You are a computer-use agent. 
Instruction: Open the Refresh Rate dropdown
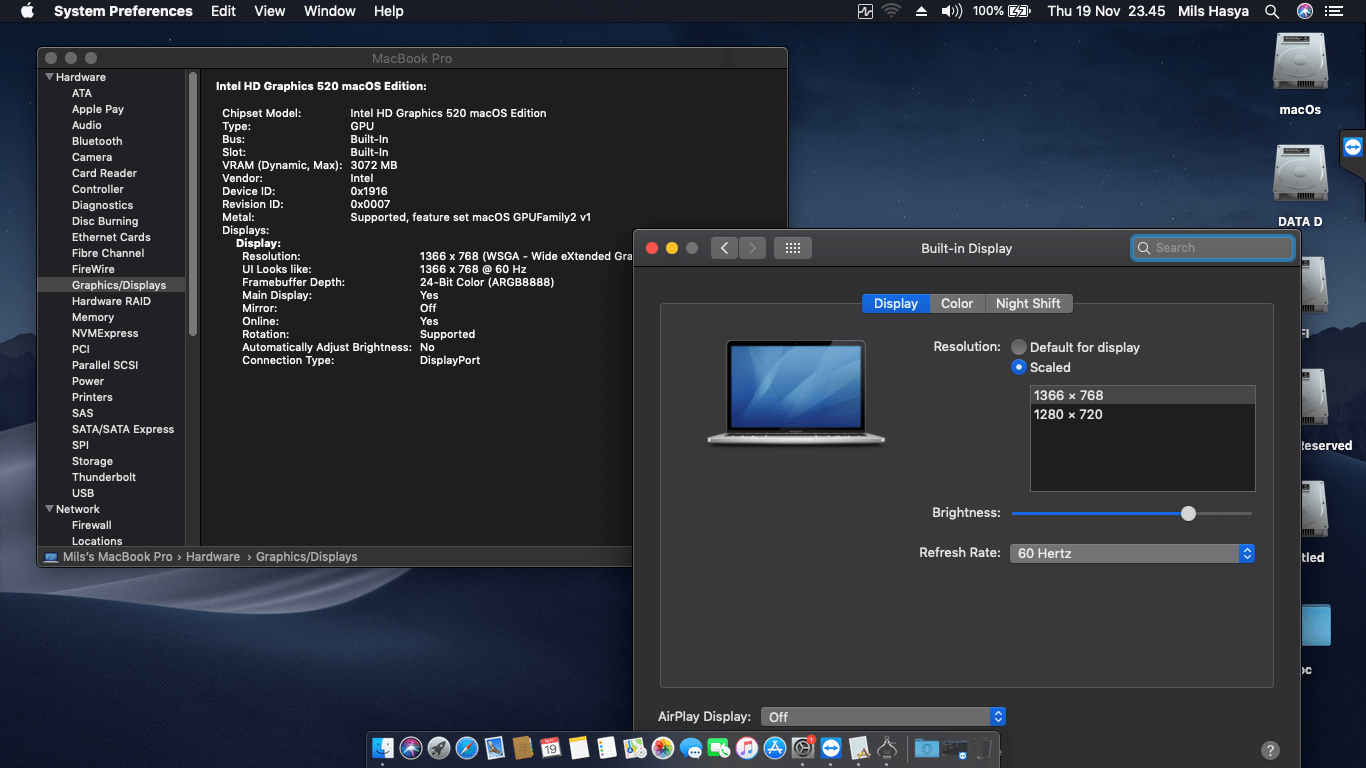(1131, 552)
